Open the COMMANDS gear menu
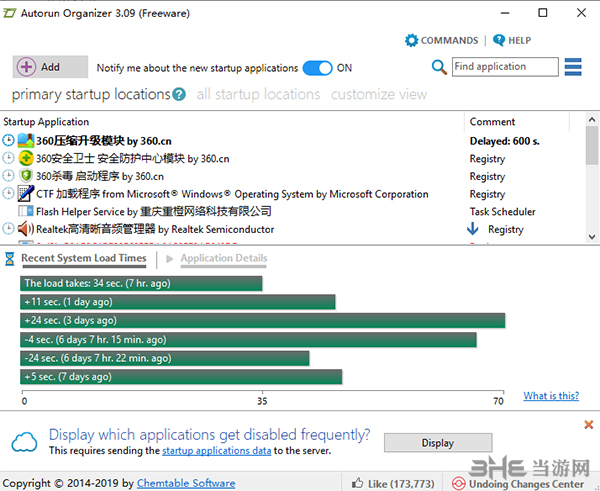Screen dimensions: 600x491 click(x=441, y=40)
